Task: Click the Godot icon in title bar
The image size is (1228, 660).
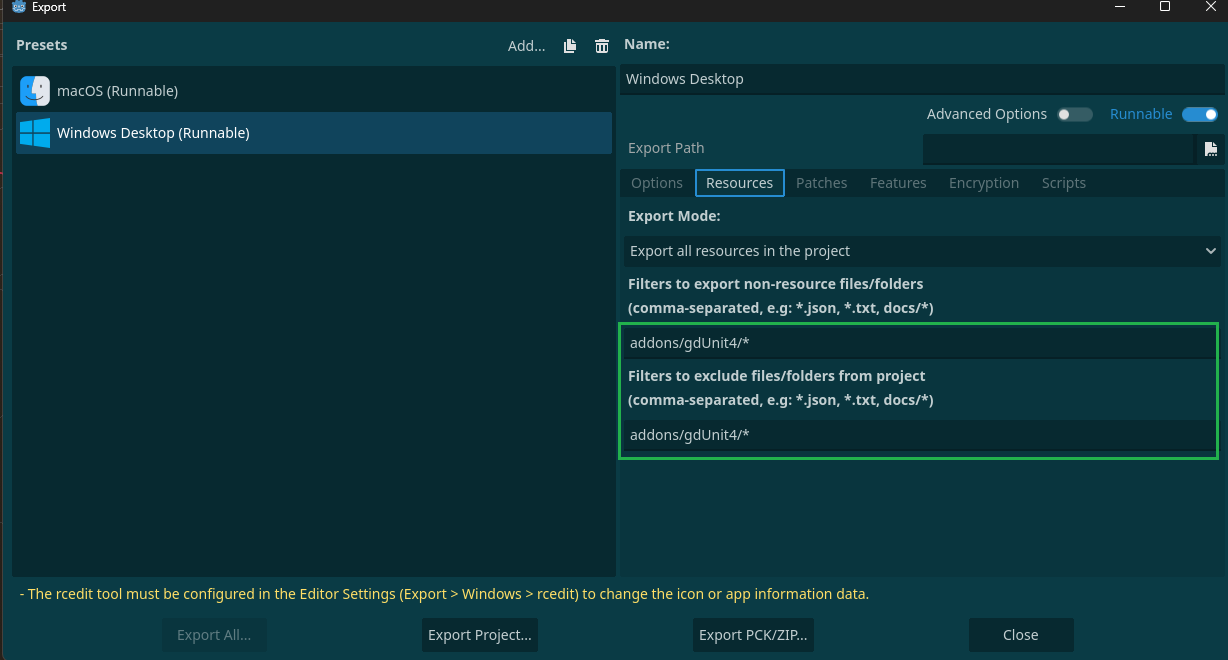Action: pos(18,7)
